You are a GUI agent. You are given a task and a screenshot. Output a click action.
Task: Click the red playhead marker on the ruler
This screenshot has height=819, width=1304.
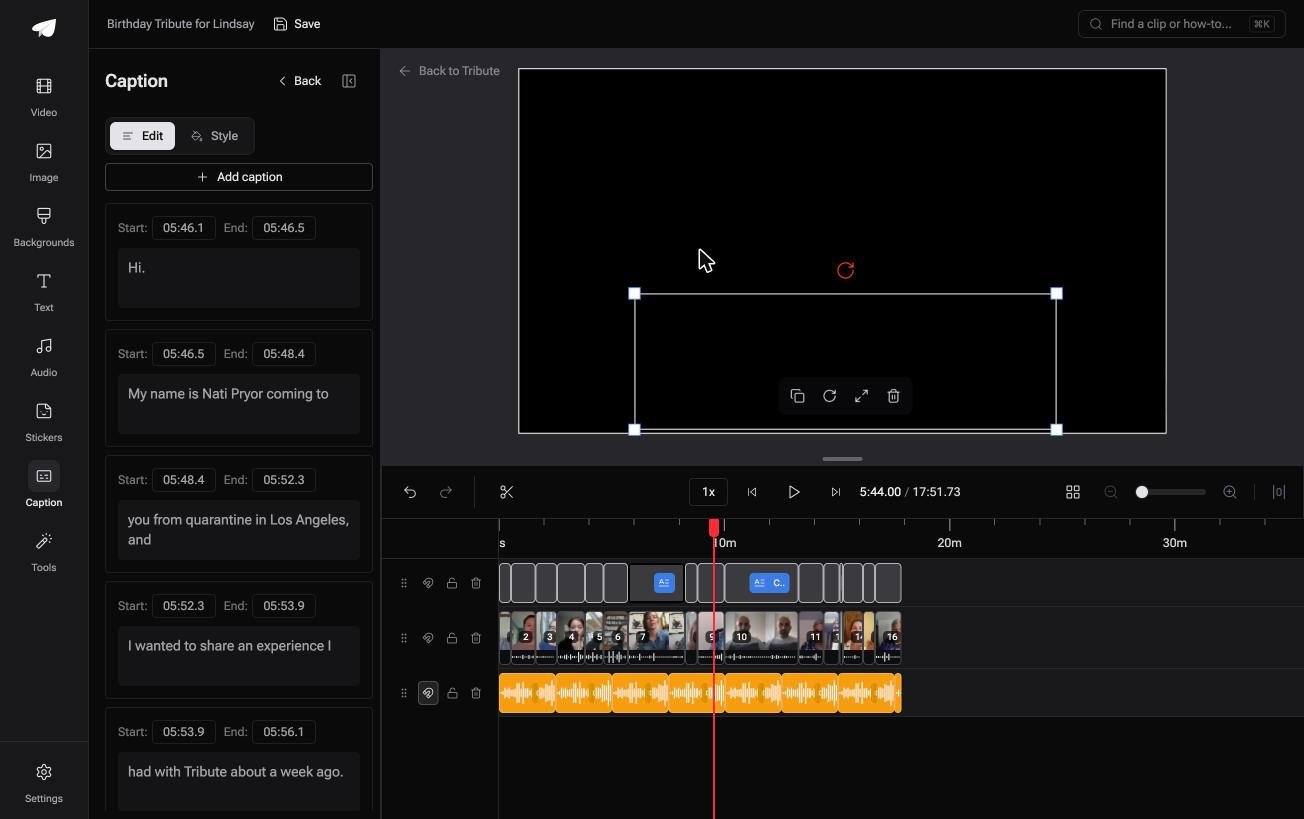point(714,527)
